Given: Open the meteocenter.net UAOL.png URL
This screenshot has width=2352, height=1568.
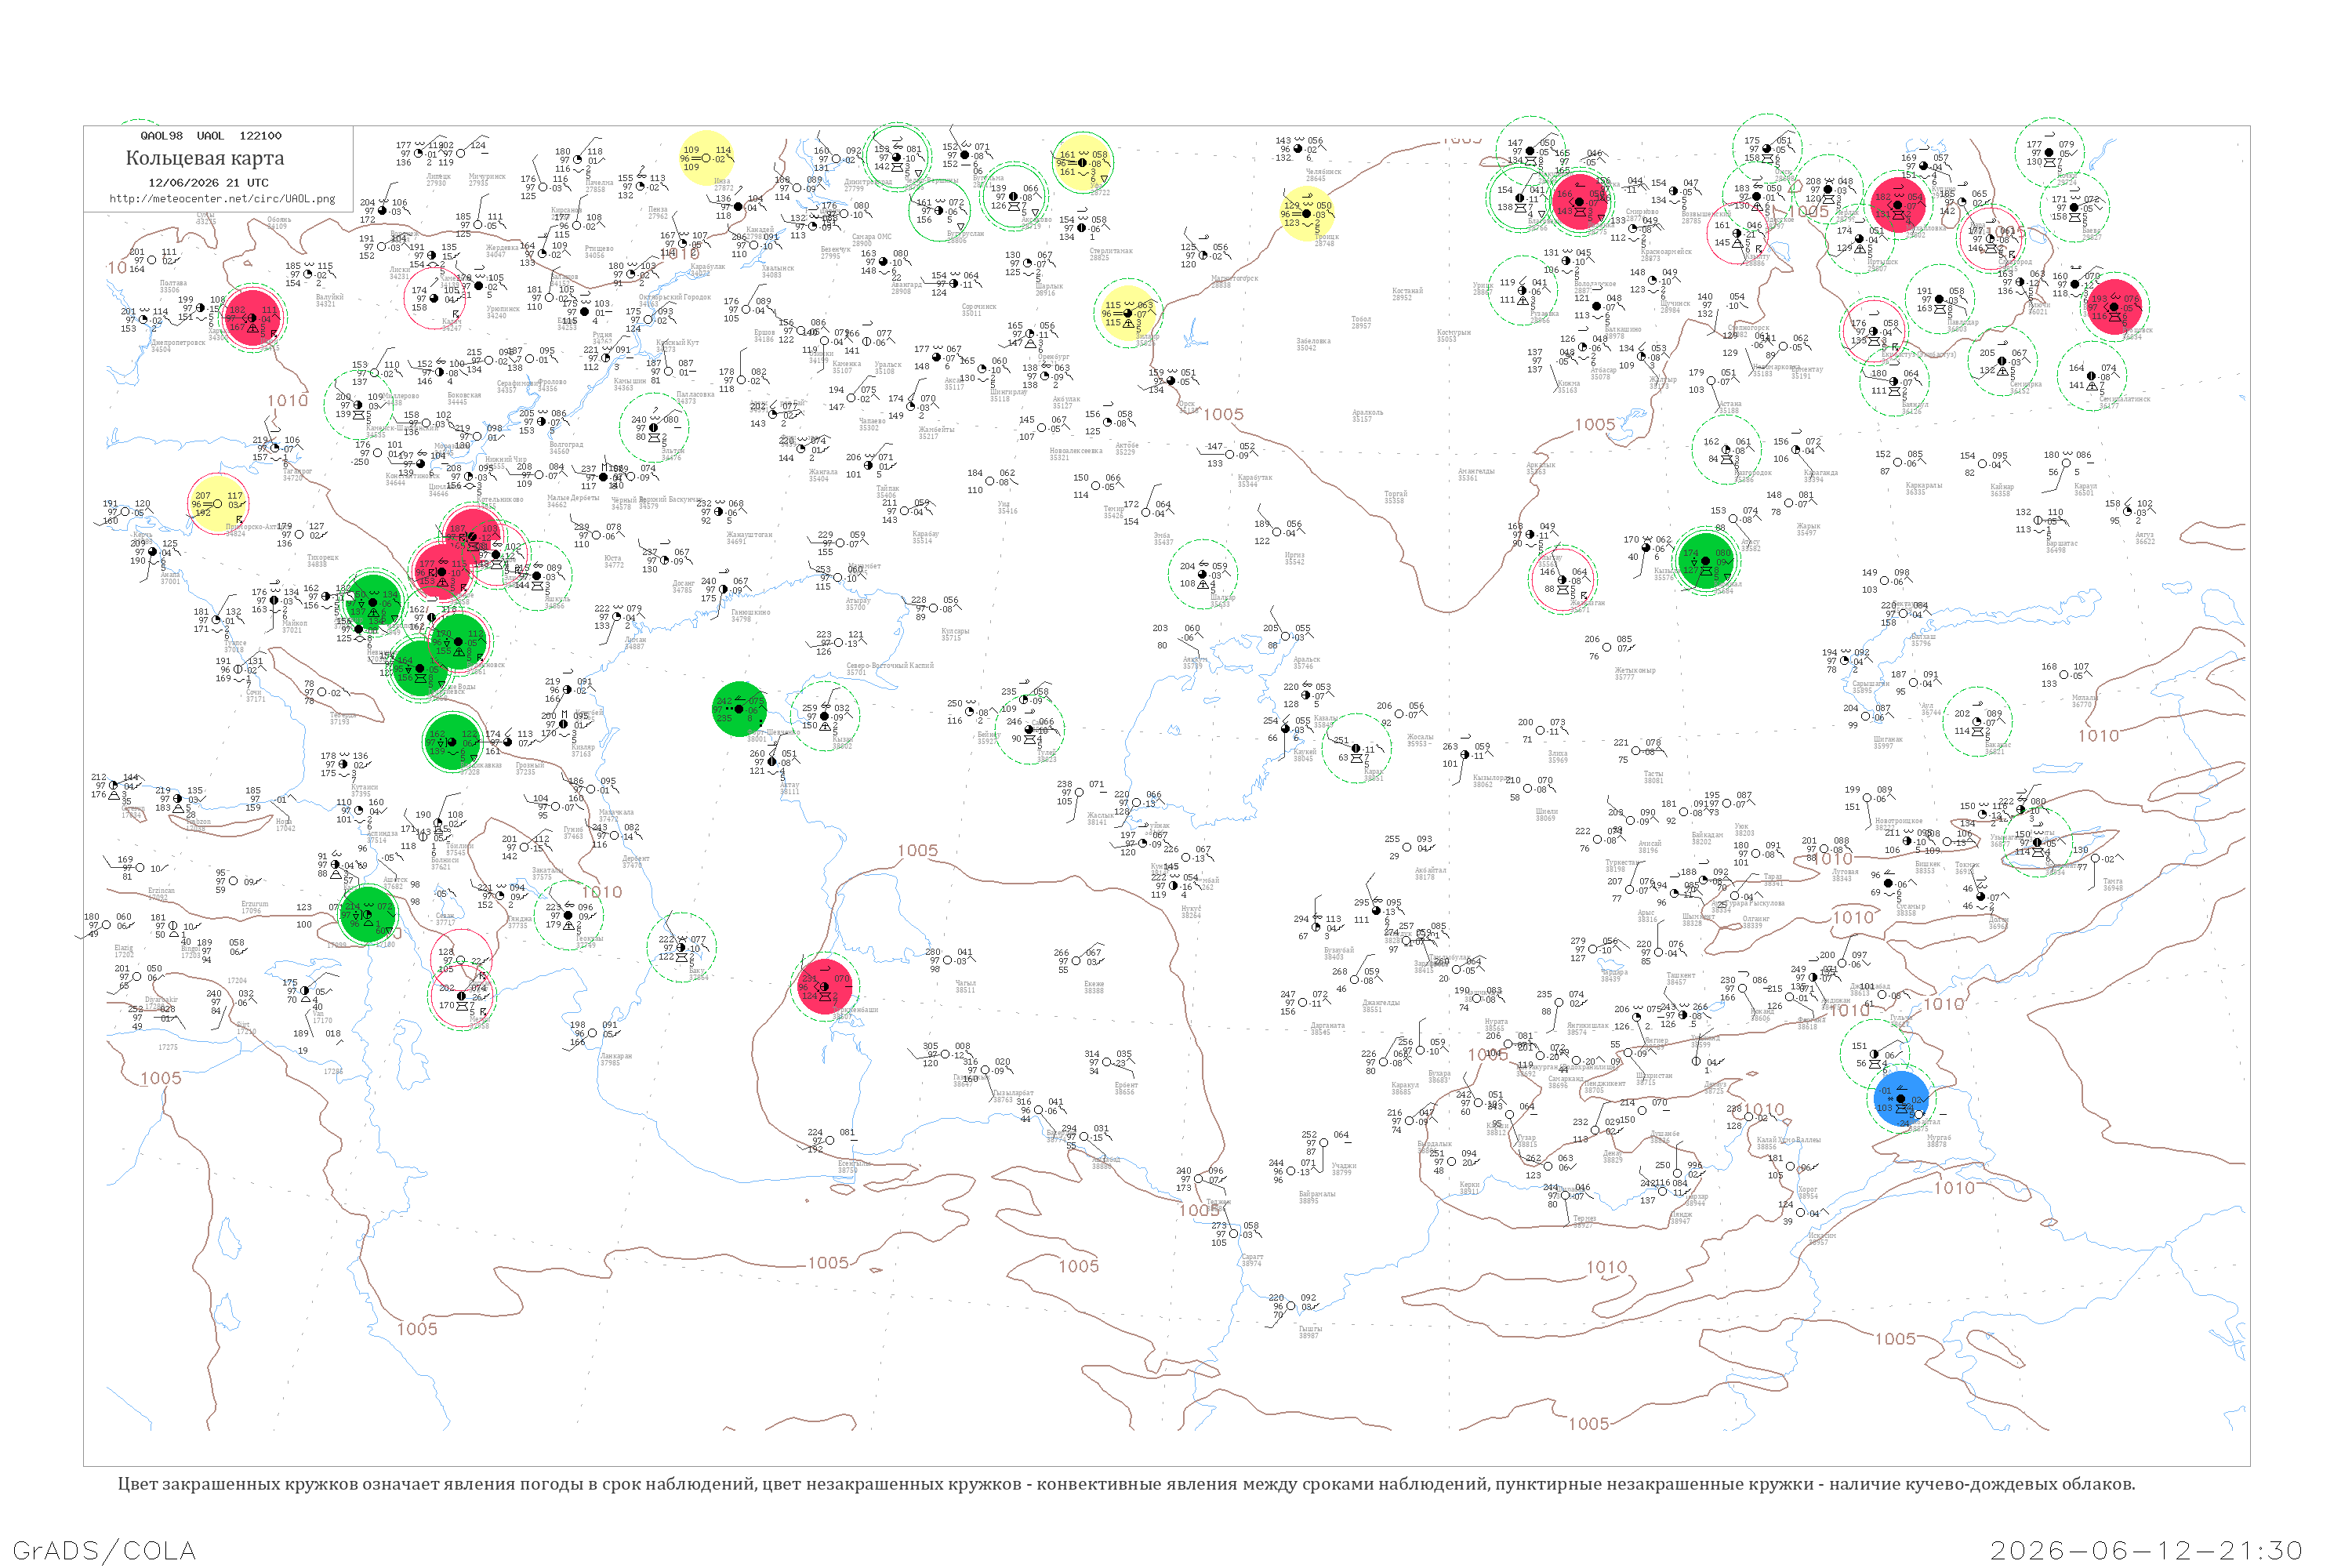Looking at the screenshot, I should [x=222, y=198].
